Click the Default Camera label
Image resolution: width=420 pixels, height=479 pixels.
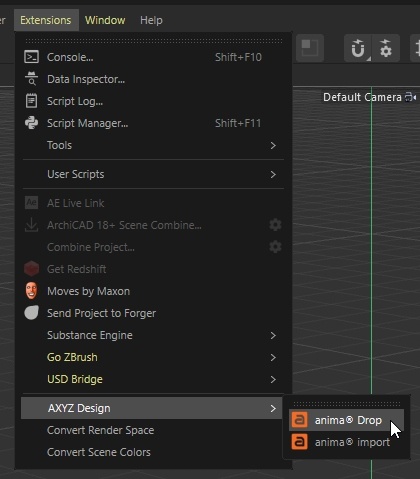[362, 97]
